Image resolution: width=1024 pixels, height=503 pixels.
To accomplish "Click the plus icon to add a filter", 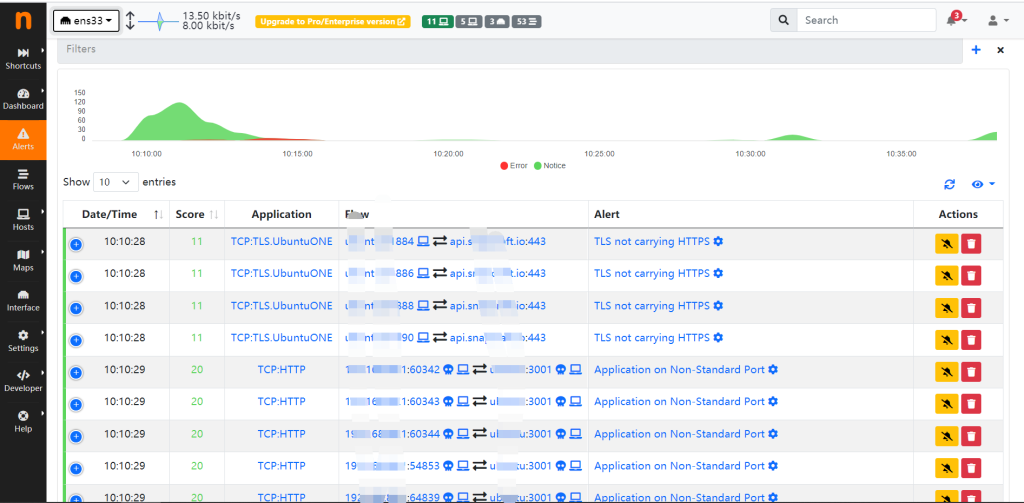I will (976, 49).
